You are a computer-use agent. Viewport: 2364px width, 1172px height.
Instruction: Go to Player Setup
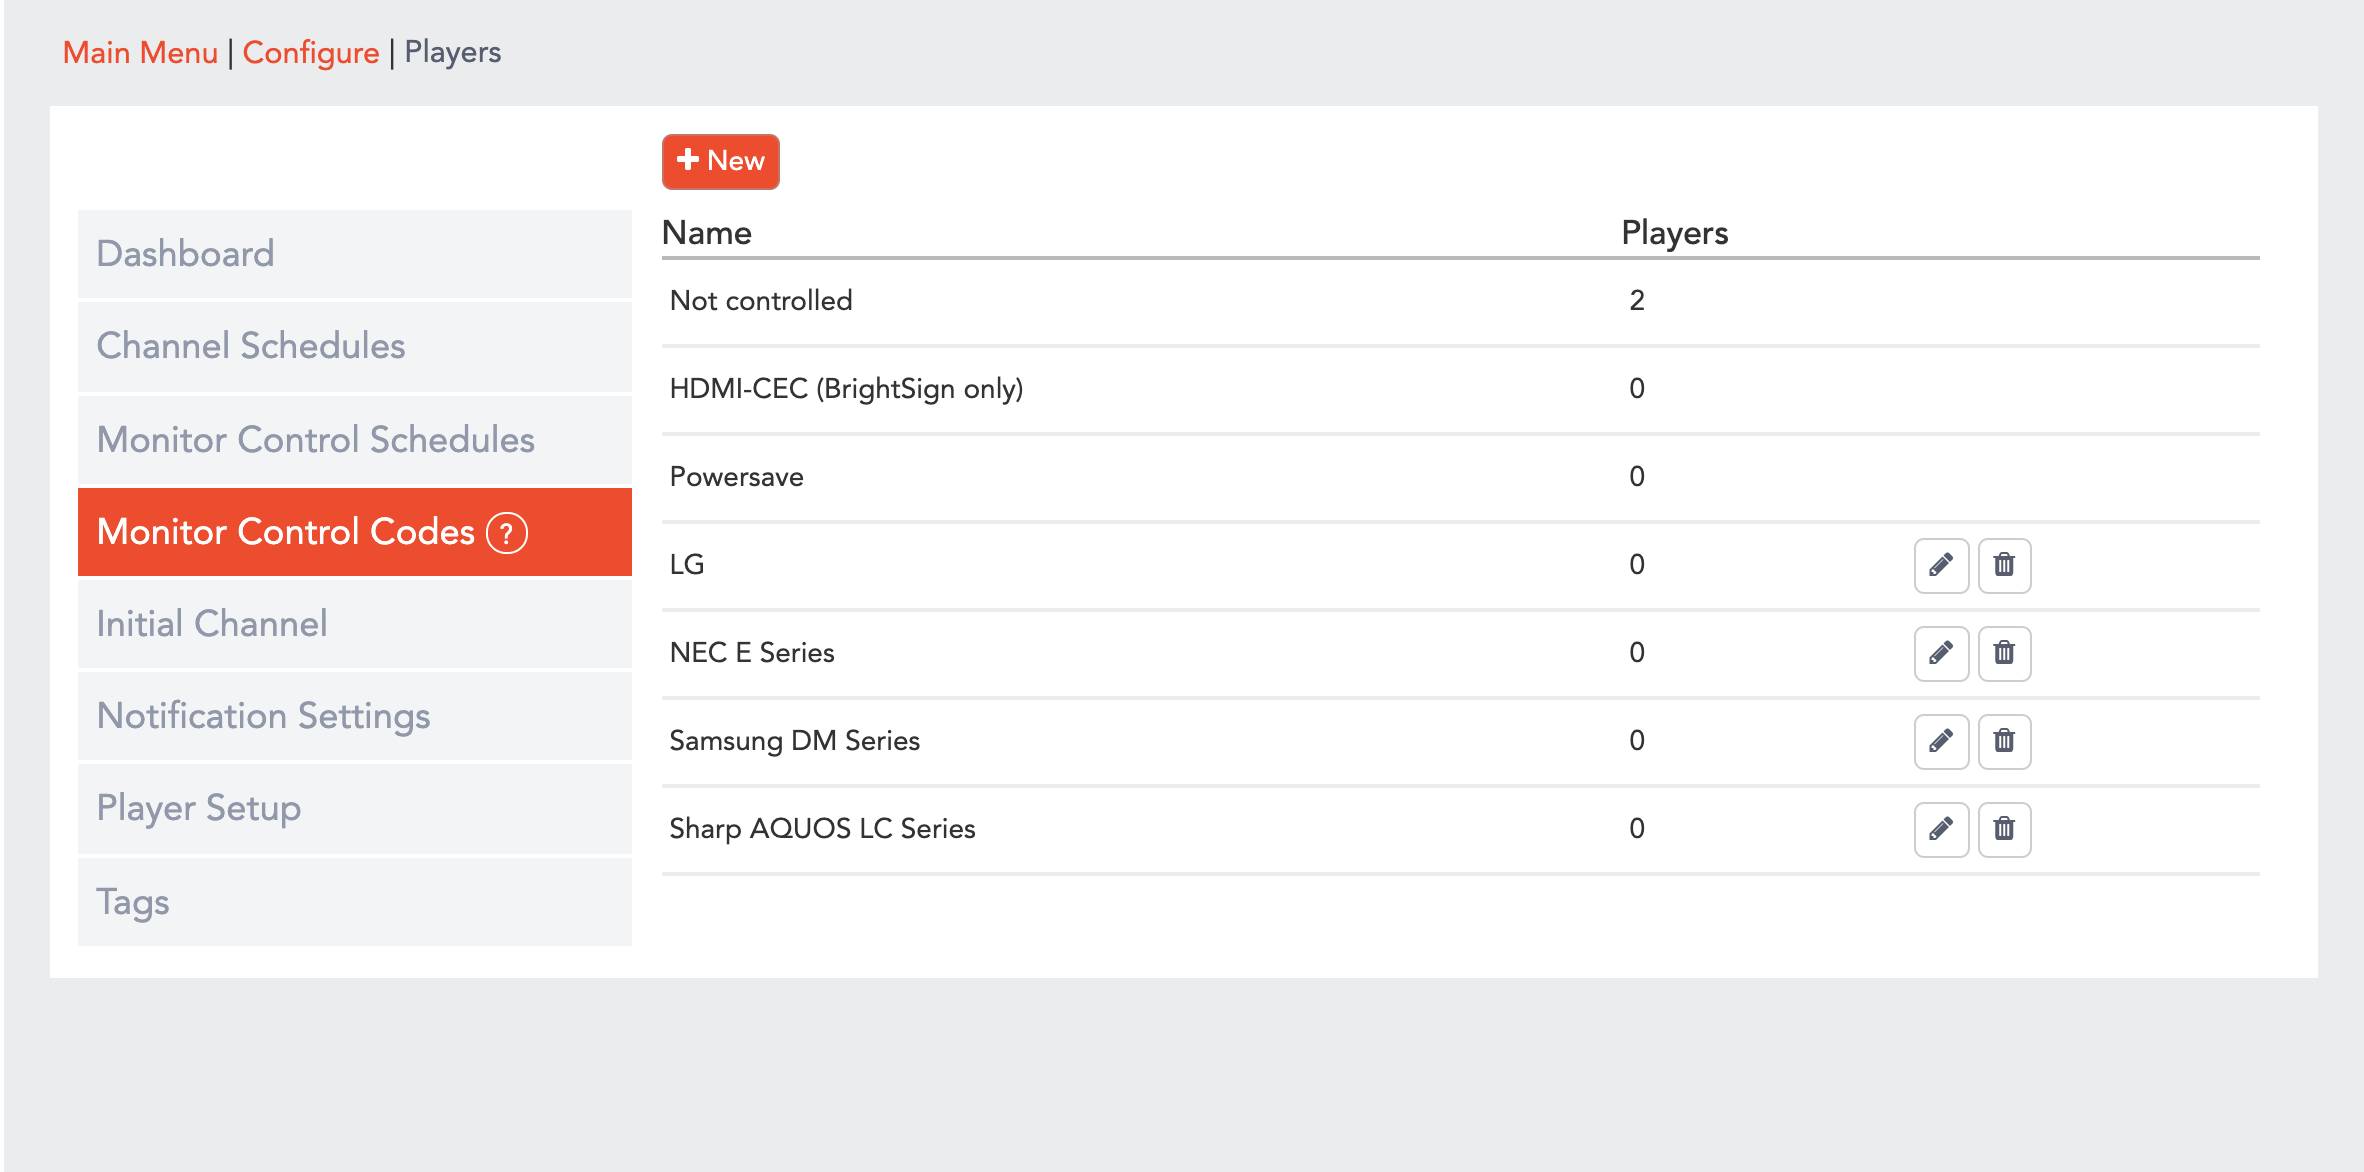355,808
